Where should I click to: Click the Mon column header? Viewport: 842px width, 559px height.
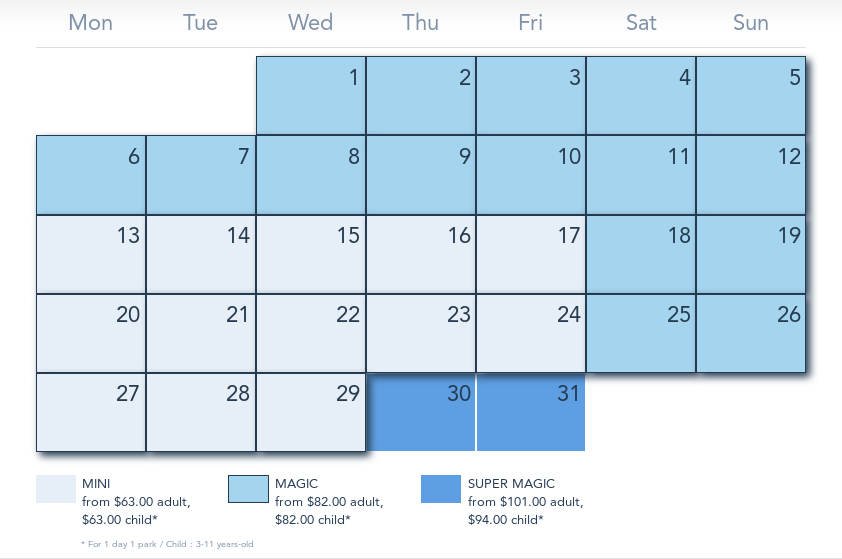click(90, 22)
